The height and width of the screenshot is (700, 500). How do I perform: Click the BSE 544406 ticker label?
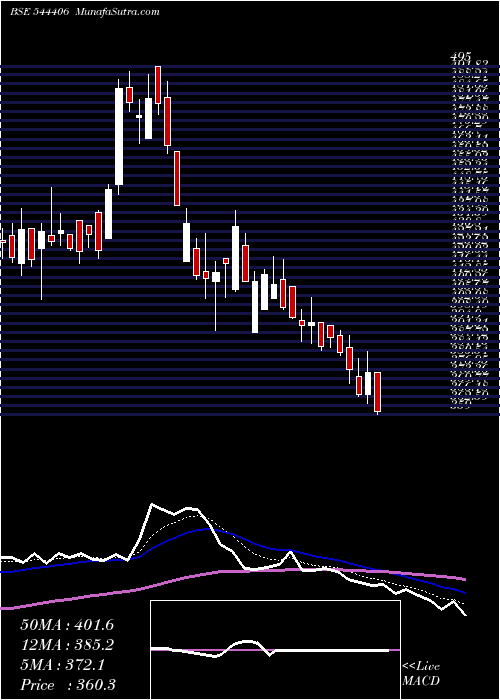(39, 12)
